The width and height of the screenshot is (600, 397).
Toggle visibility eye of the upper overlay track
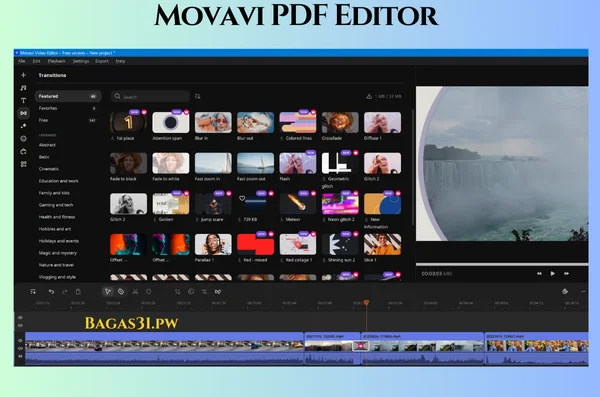20,317
